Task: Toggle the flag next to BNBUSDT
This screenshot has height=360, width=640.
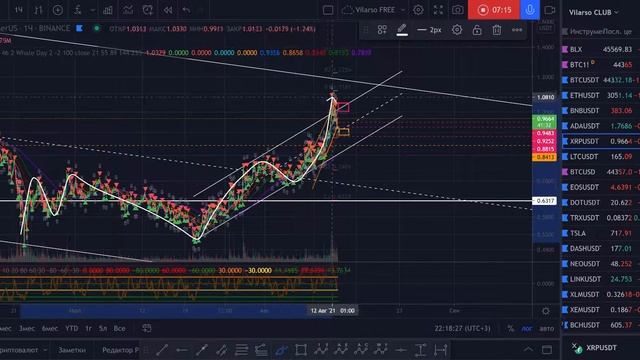Action: point(565,111)
